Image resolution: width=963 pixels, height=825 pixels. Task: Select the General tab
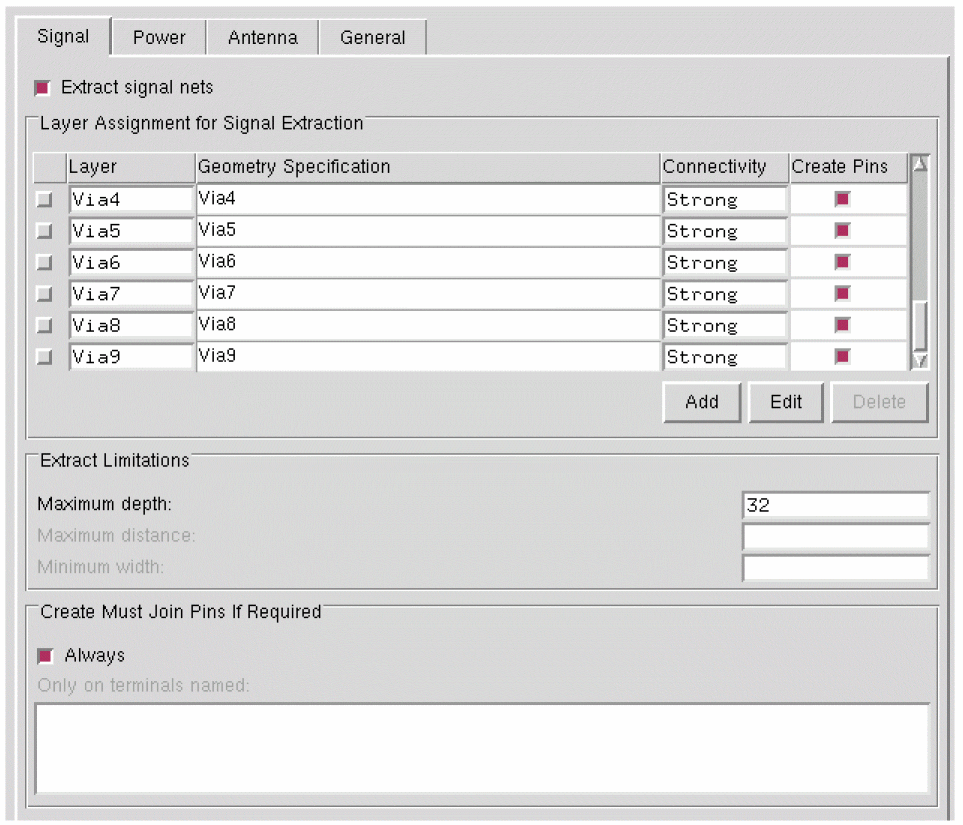pos(372,38)
